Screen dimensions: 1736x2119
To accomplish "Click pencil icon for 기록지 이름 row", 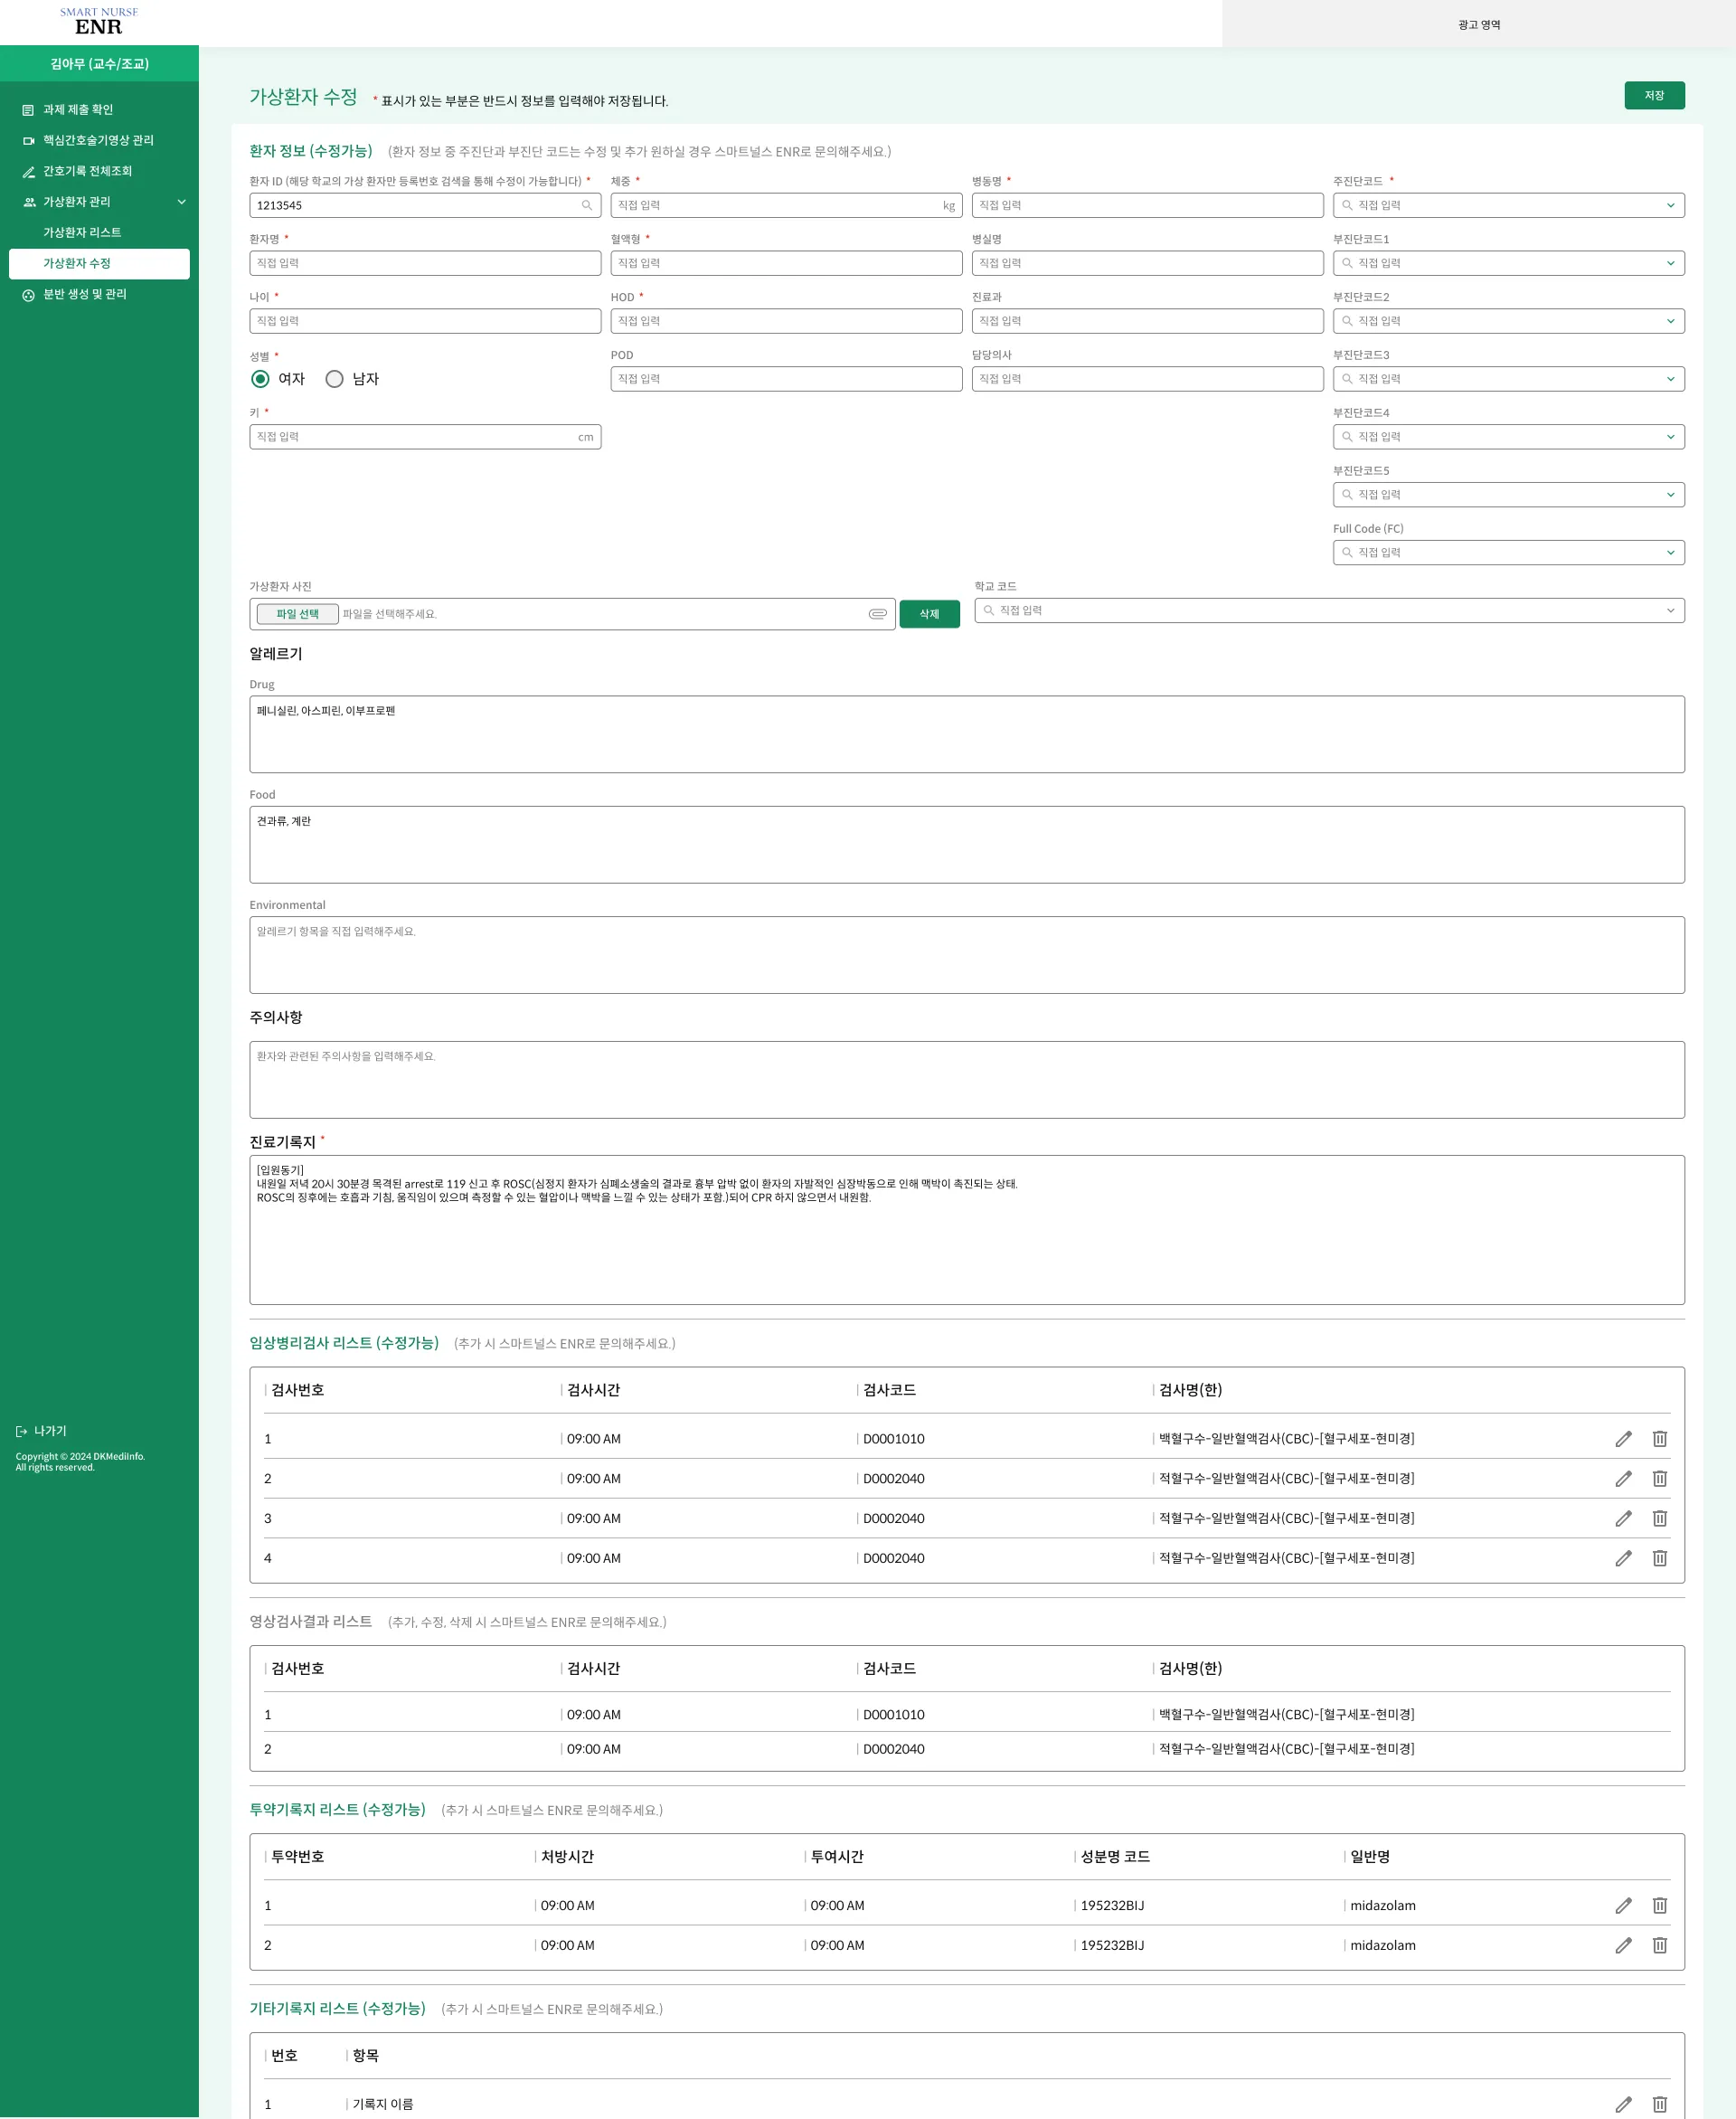I will click(1623, 2104).
